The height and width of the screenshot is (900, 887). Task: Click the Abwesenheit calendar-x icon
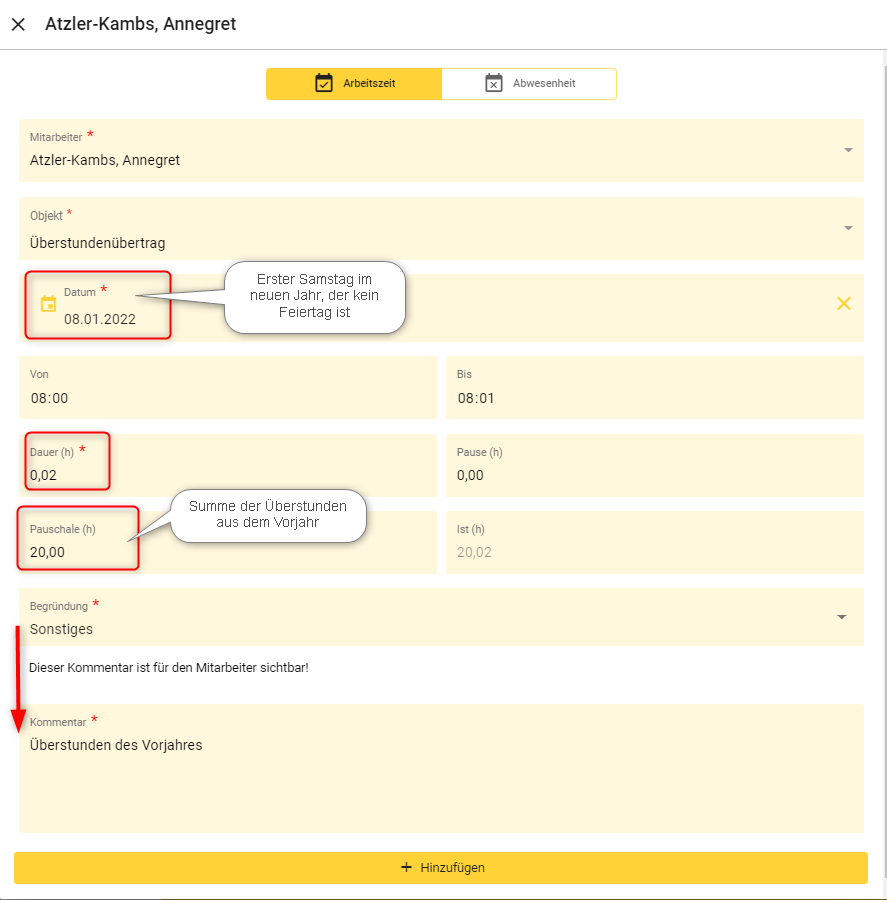click(493, 83)
